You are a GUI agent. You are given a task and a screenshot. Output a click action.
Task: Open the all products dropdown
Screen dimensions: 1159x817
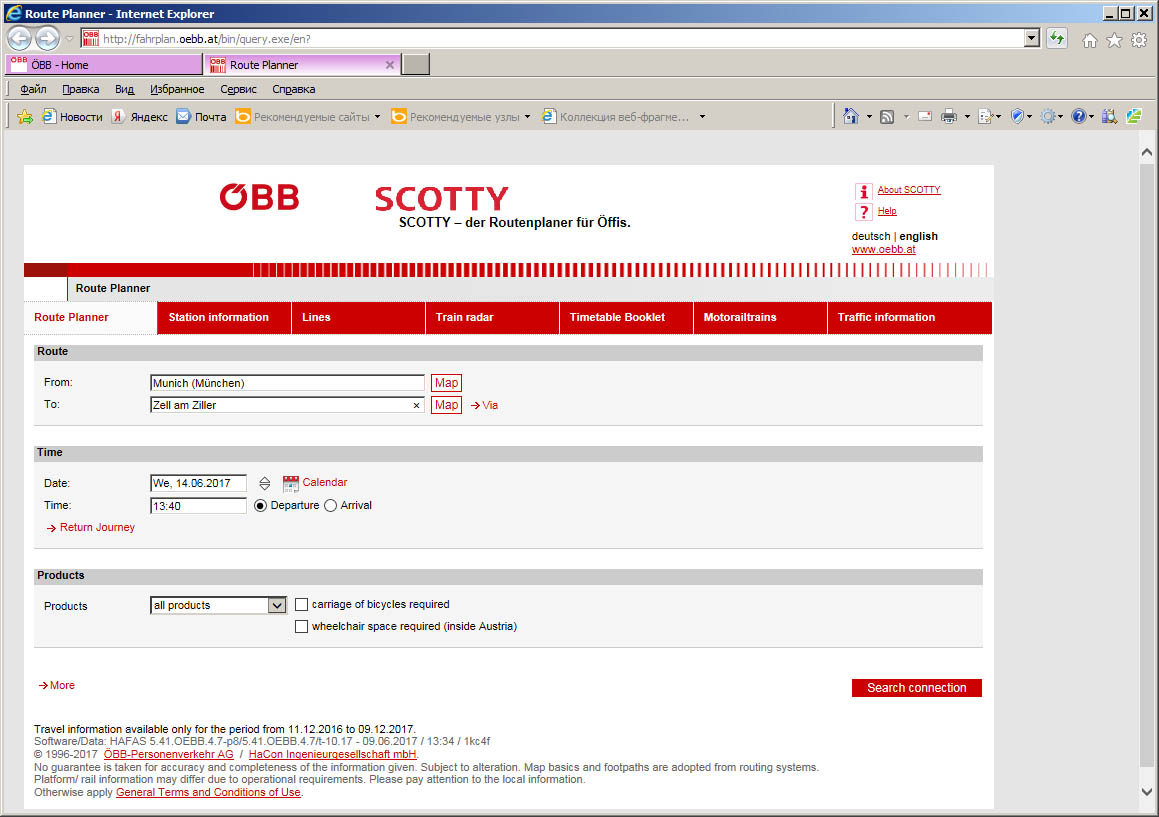point(218,606)
